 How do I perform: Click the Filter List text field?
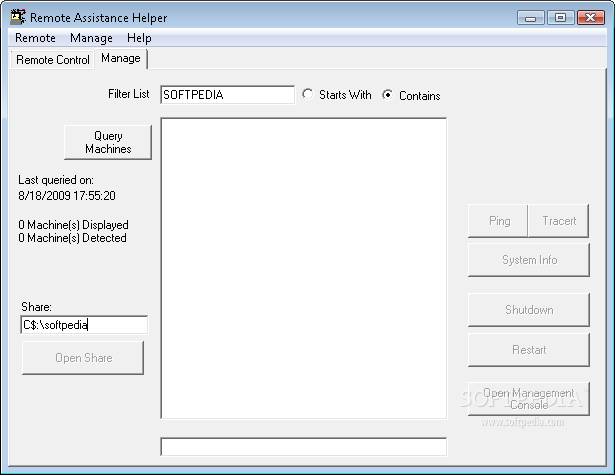[227, 95]
